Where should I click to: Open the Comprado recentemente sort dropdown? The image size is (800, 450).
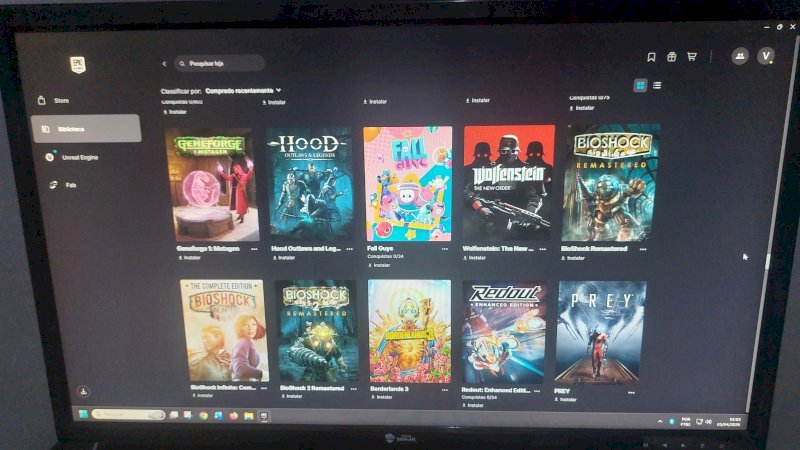click(243, 91)
